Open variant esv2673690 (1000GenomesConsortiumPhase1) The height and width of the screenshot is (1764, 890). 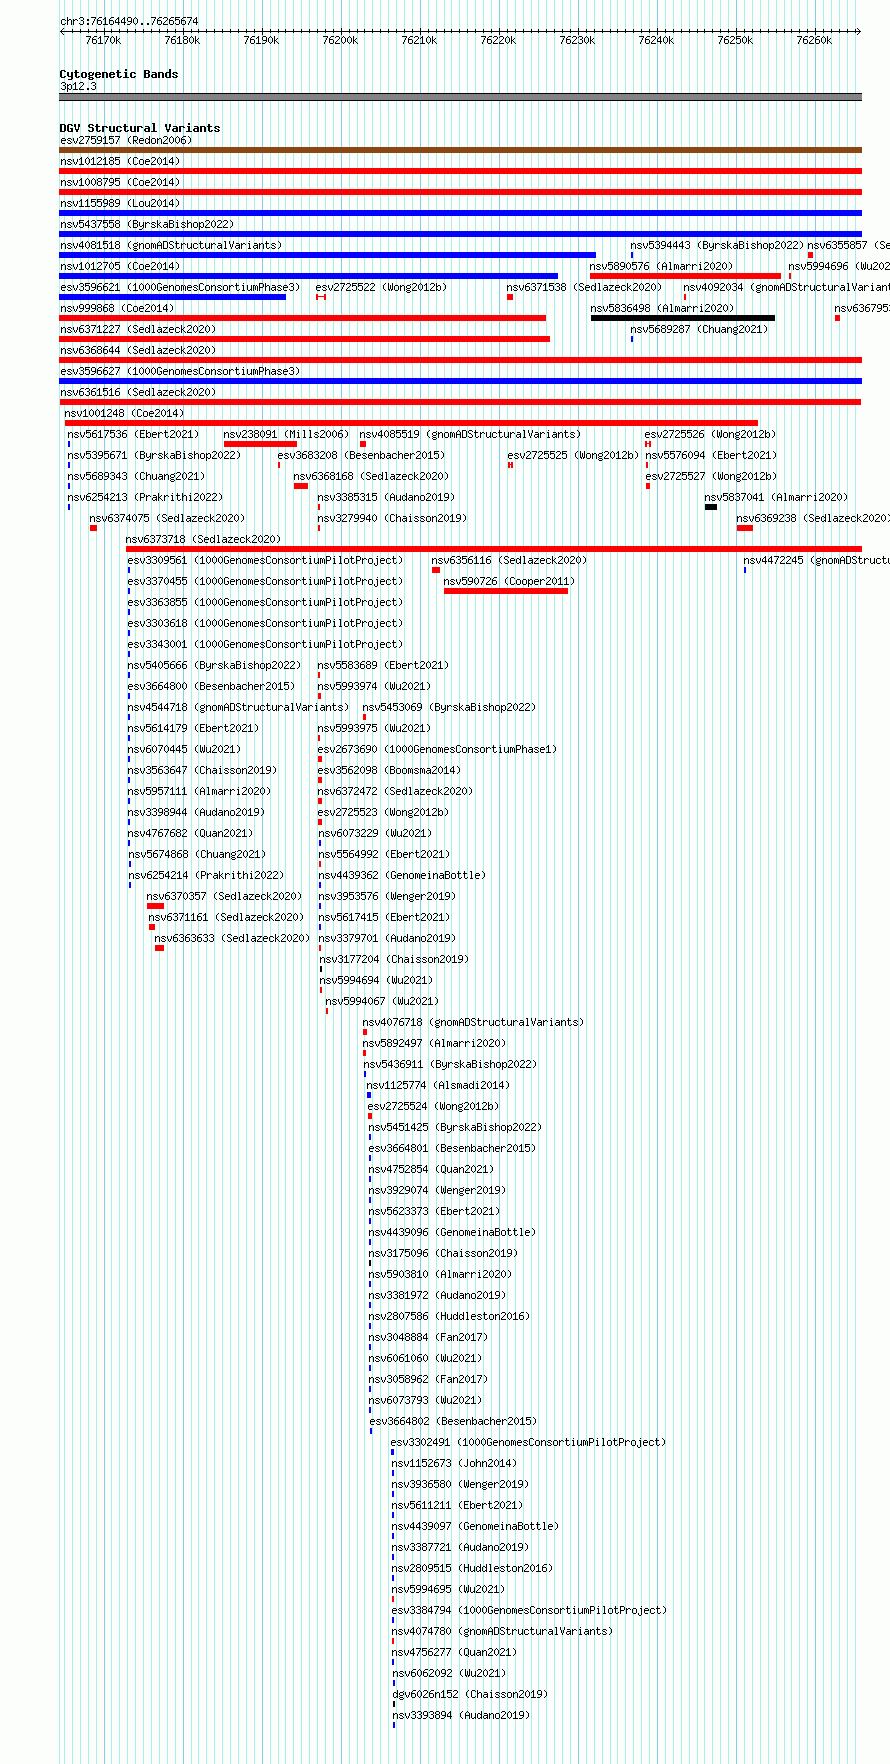(x=438, y=750)
